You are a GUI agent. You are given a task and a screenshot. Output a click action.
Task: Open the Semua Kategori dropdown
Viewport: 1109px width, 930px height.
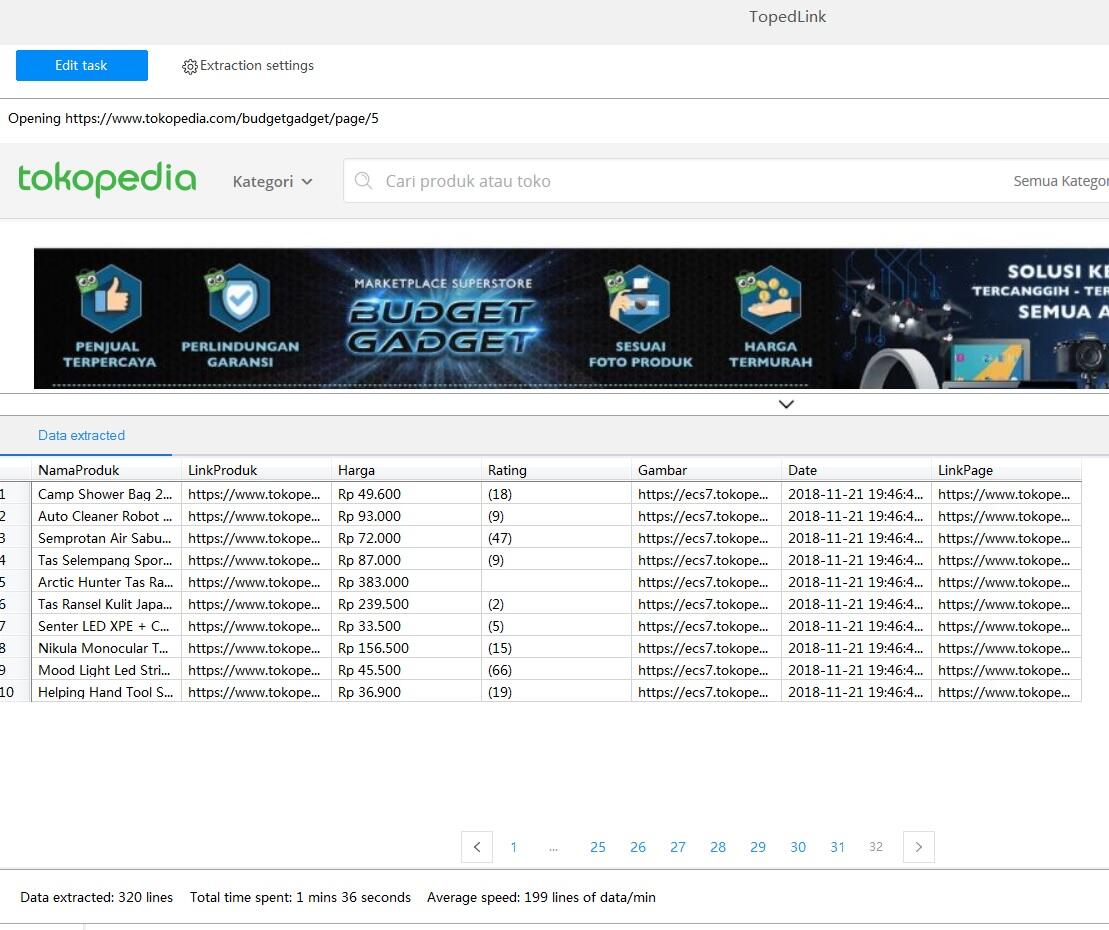pos(1060,182)
